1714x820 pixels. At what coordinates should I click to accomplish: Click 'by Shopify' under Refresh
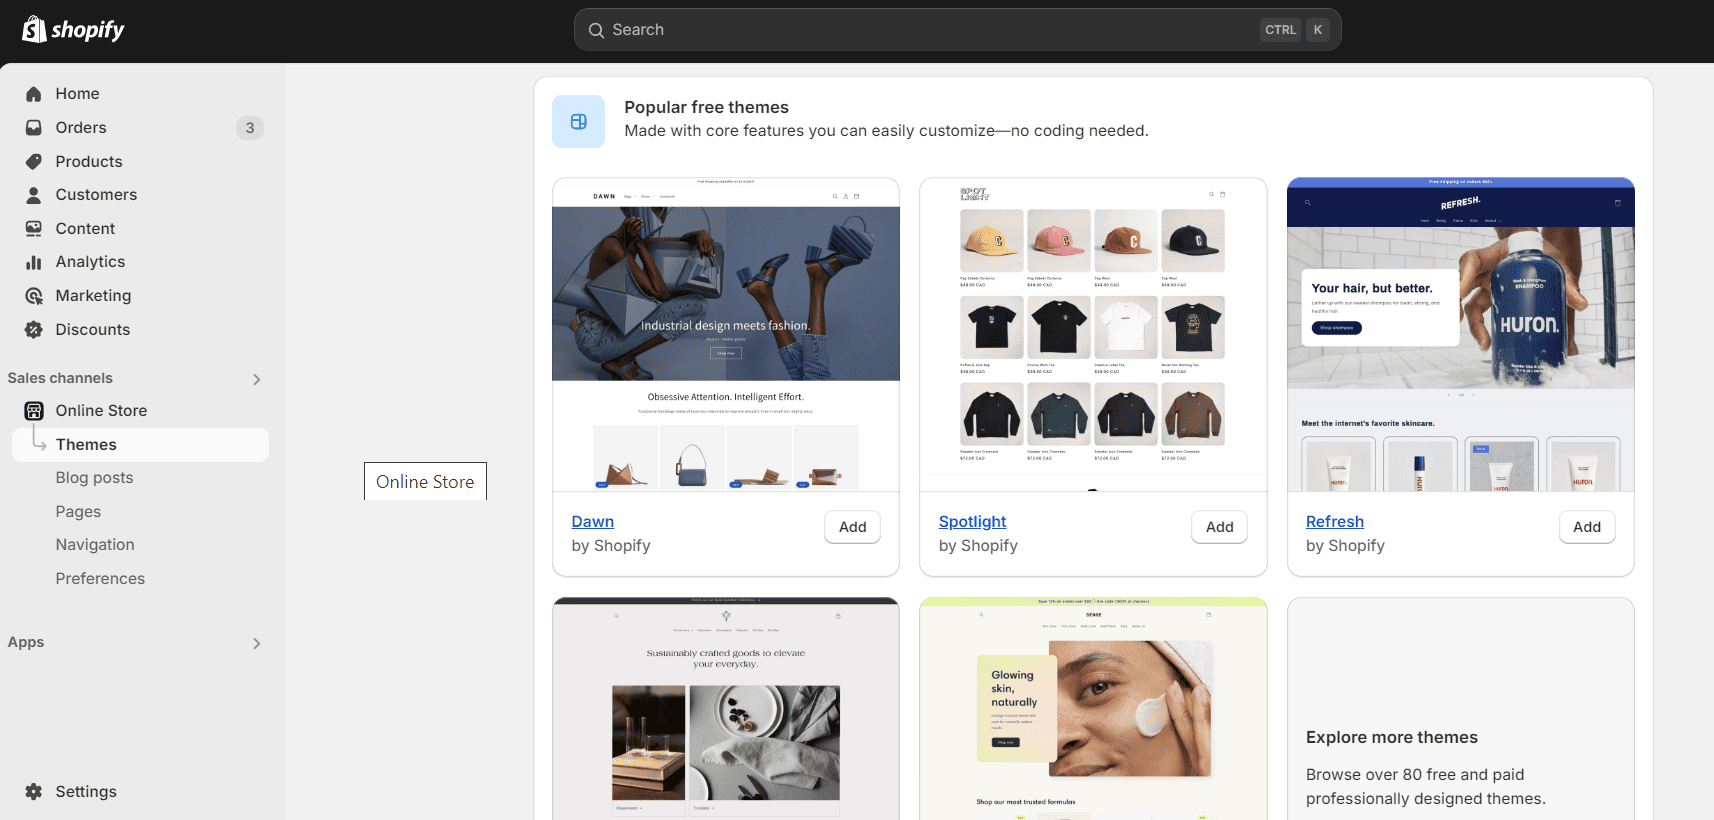(1345, 546)
